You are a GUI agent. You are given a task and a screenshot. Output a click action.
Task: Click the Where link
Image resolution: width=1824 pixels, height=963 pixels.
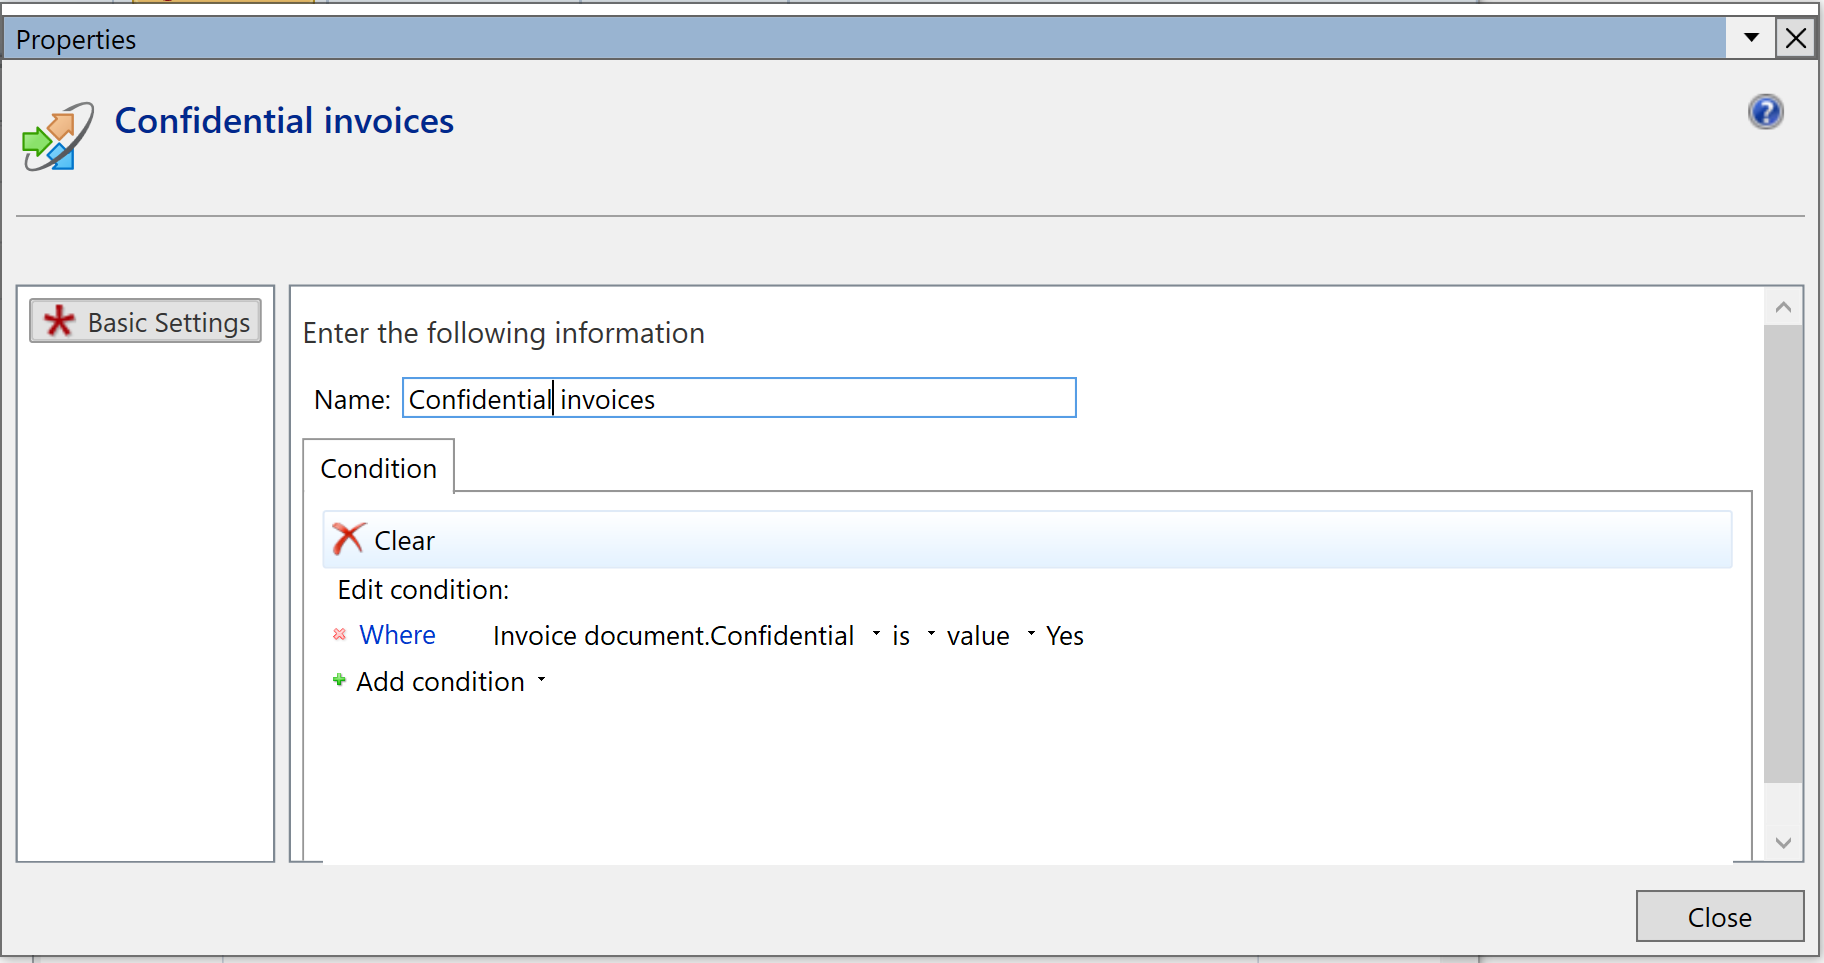[x=397, y=635]
